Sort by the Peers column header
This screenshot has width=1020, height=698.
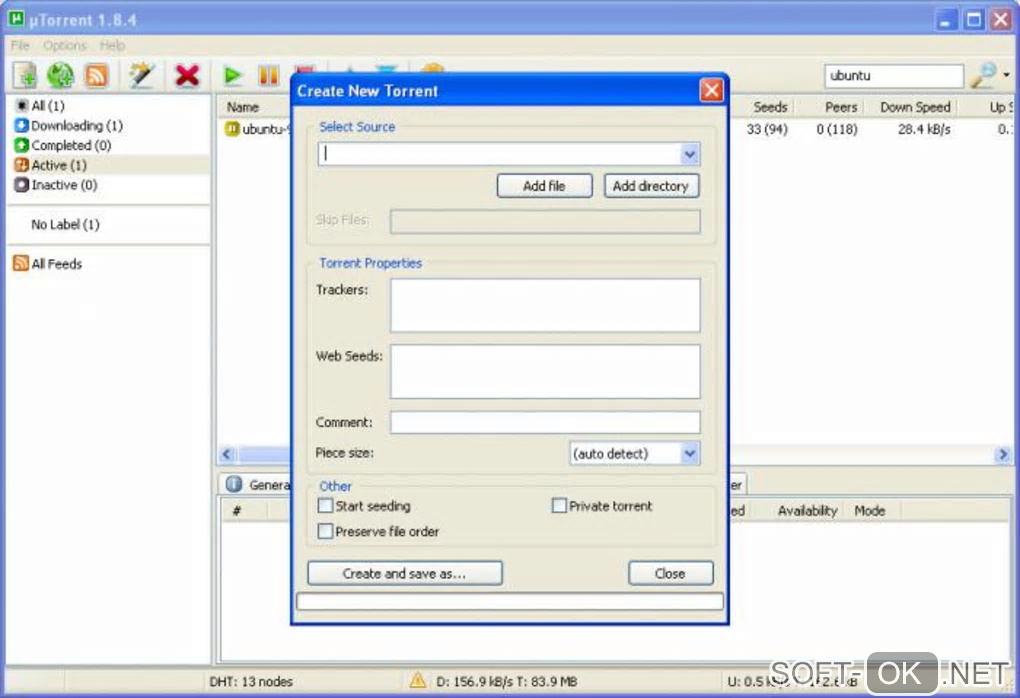(x=840, y=107)
